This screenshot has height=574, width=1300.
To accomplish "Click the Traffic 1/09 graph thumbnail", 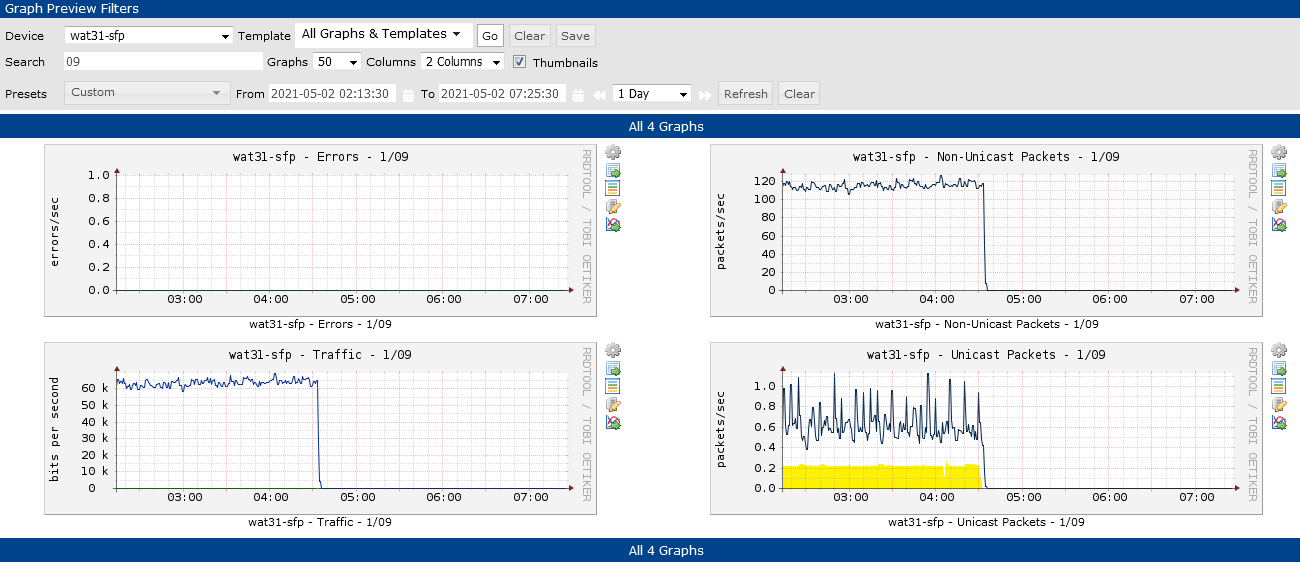I will (320, 429).
